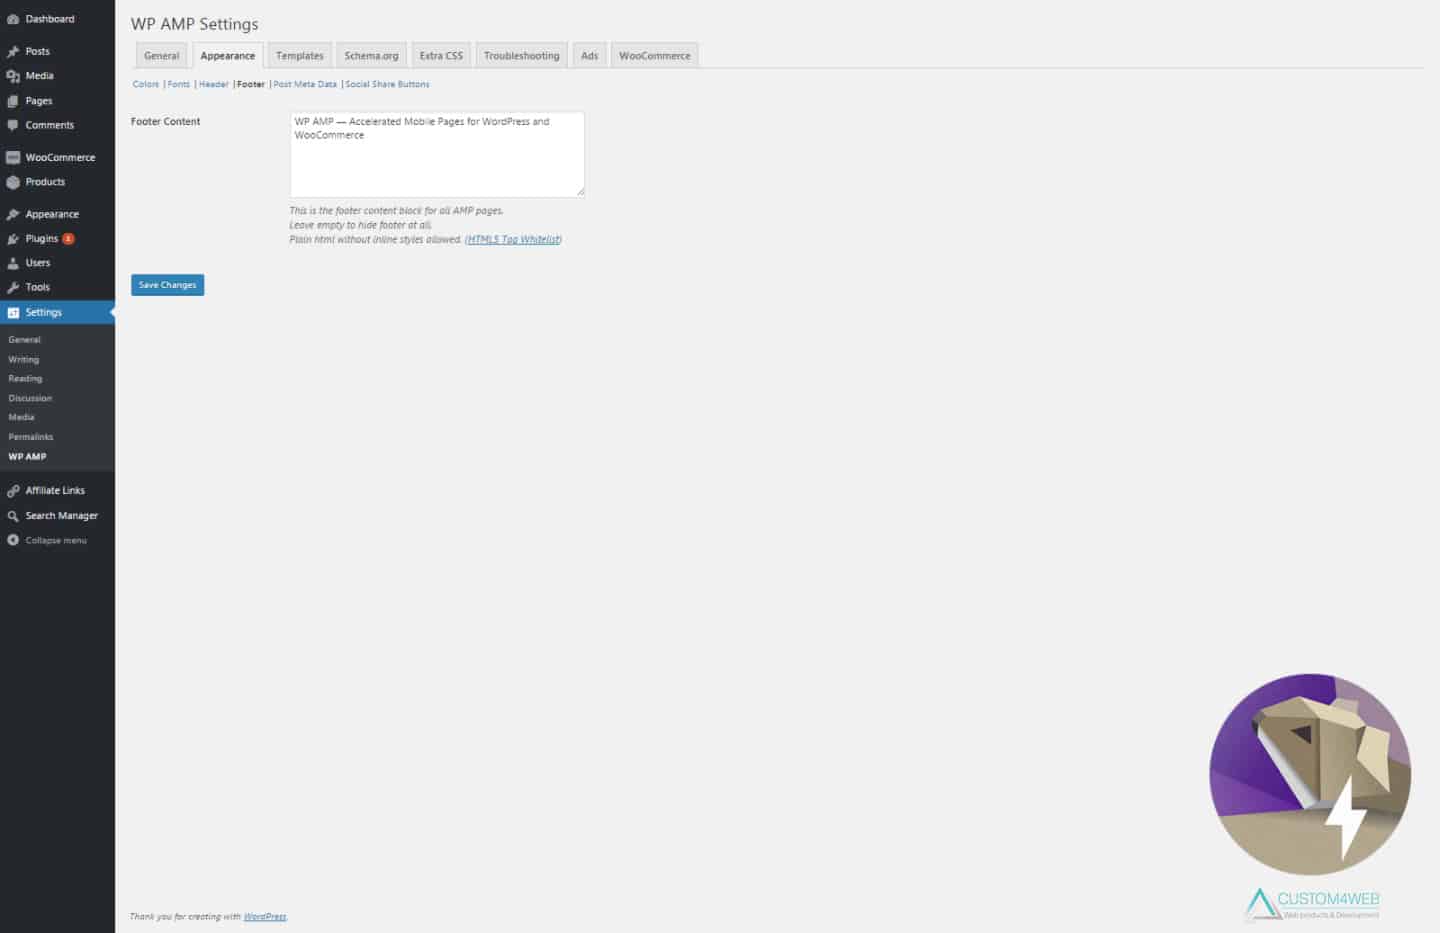
Task: Click the Tools wrench icon
Action: click(x=13, y=287)
